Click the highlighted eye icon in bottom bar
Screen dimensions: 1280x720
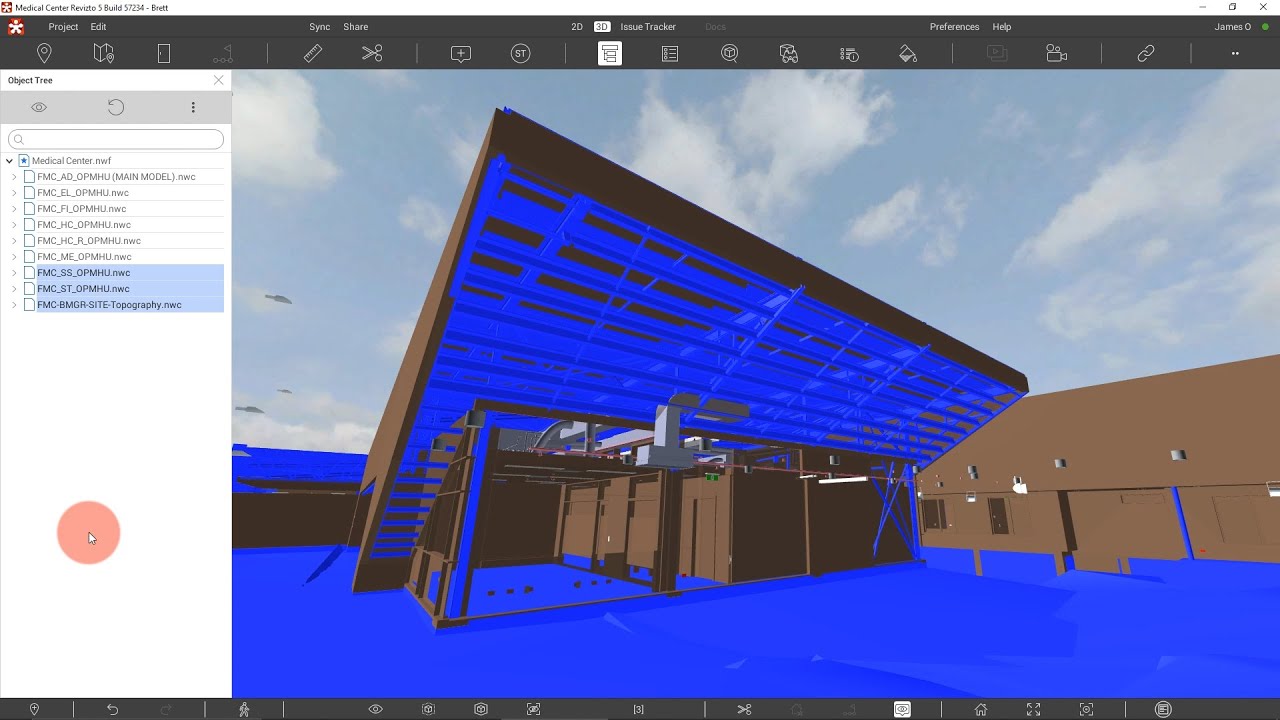click(902, 709)
